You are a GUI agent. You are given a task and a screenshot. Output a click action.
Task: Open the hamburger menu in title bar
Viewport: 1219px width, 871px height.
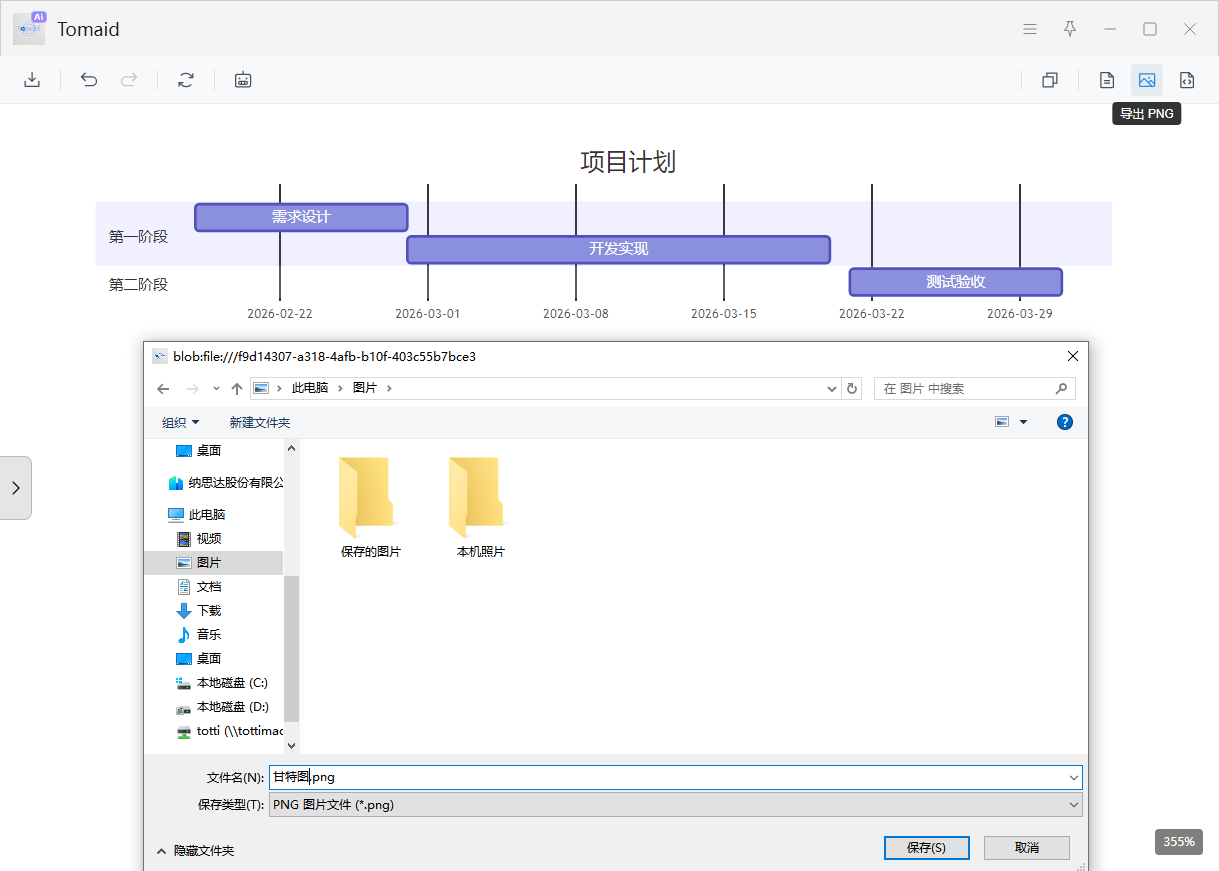[x=1030, y=29]
